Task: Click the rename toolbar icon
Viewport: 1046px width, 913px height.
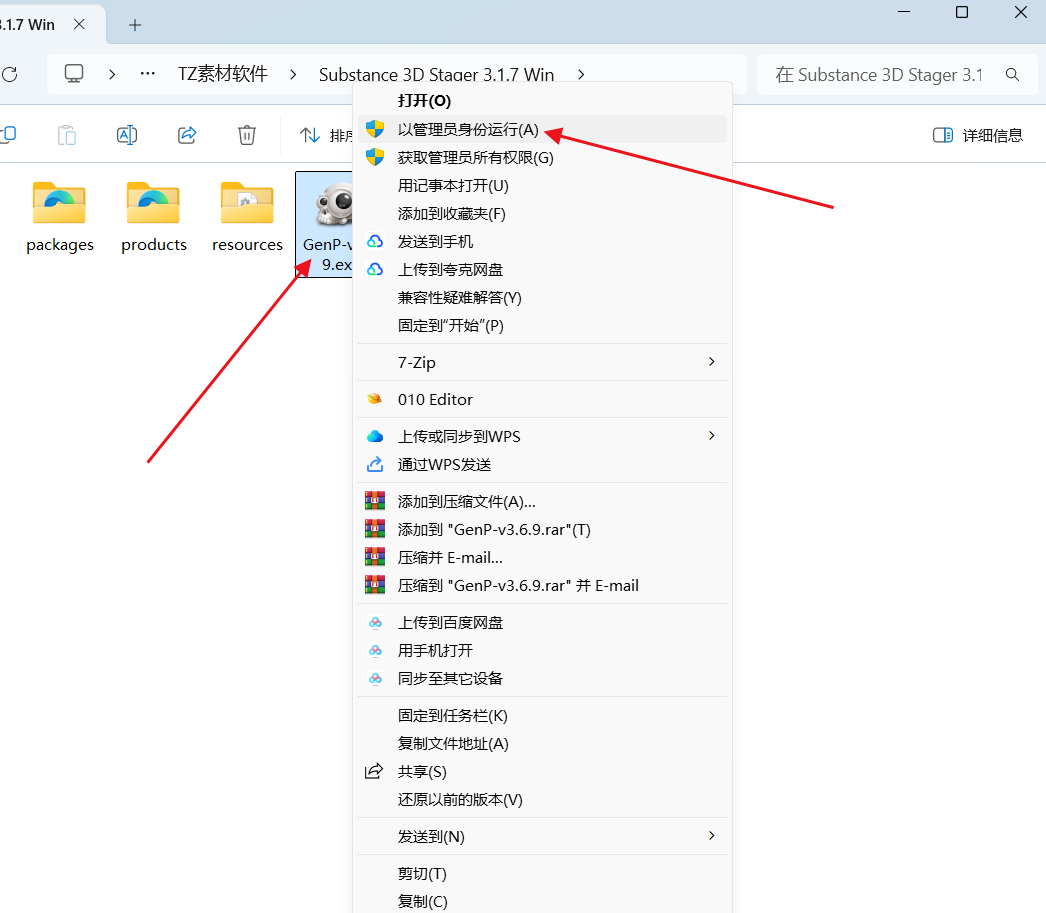Action: [x=127, y=135]
